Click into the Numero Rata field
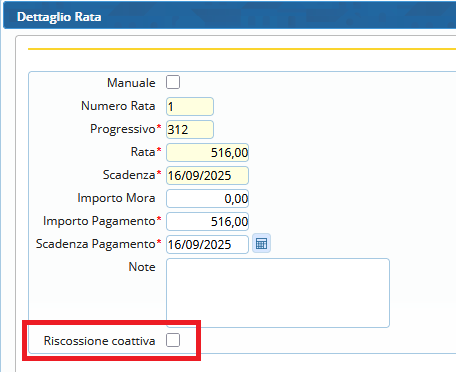456x372 pixels. [190, 107]
